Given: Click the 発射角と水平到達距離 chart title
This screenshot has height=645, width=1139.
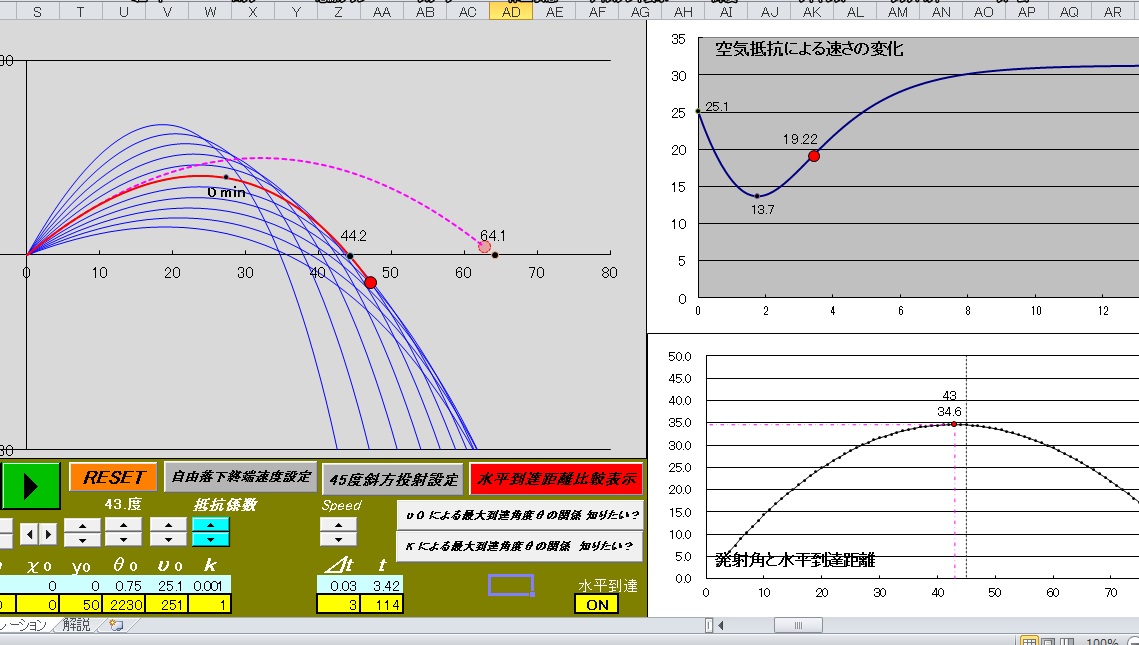Looking at the screenshot, I should click(x=795, y=560).
